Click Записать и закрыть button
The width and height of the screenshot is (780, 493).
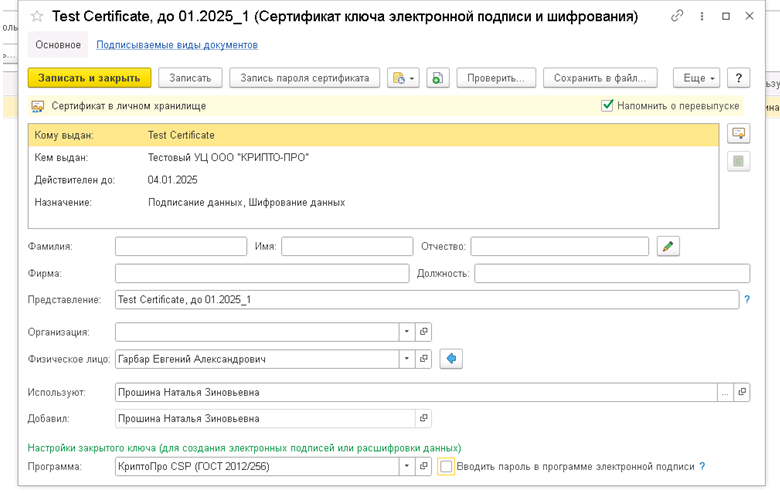click(x=90, y=78)
